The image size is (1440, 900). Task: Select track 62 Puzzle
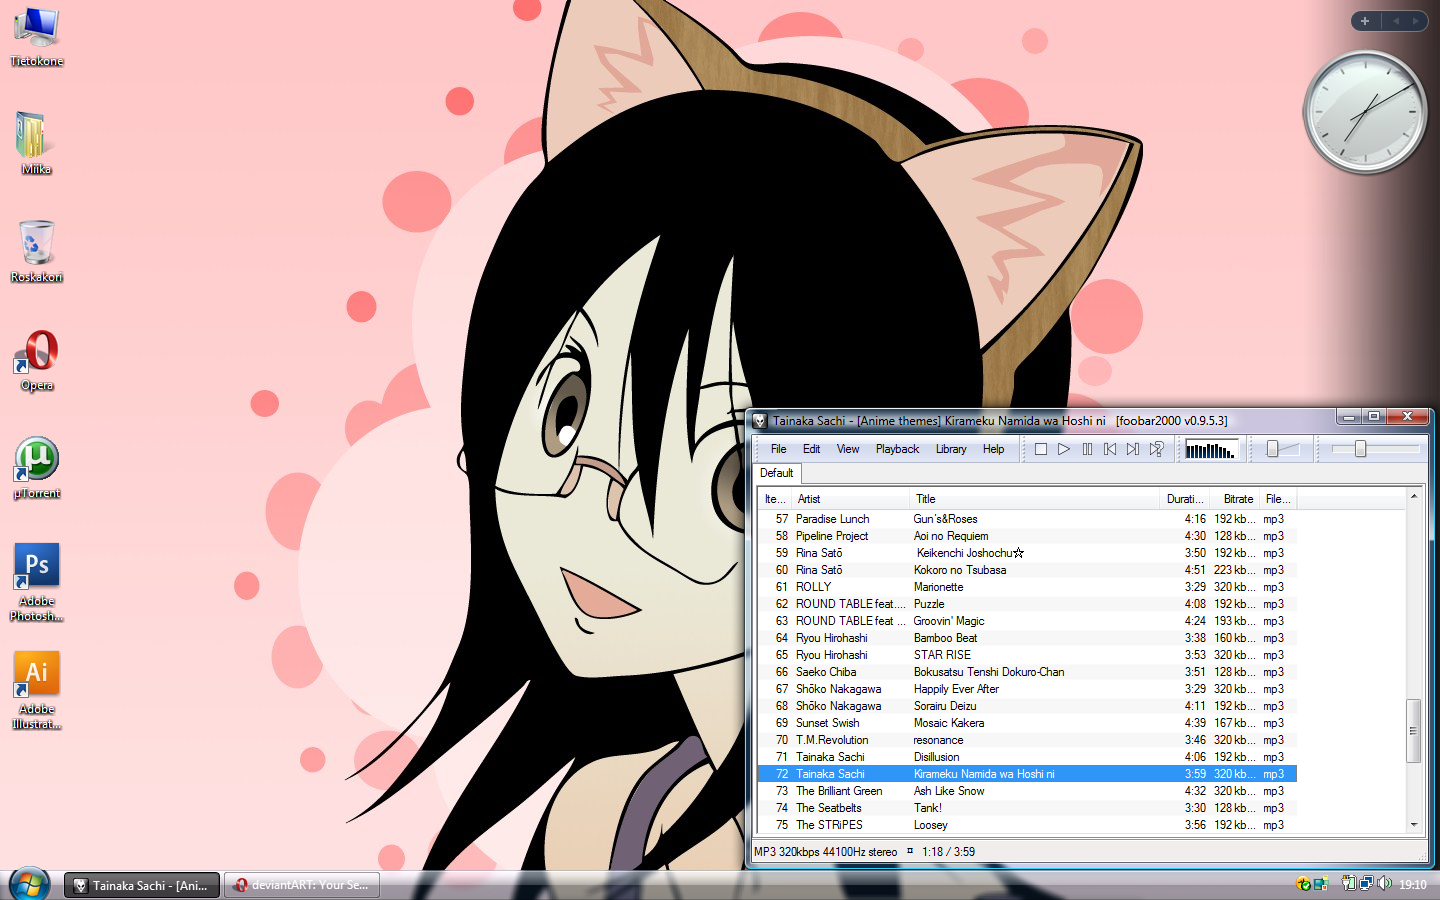point(1028,604)
